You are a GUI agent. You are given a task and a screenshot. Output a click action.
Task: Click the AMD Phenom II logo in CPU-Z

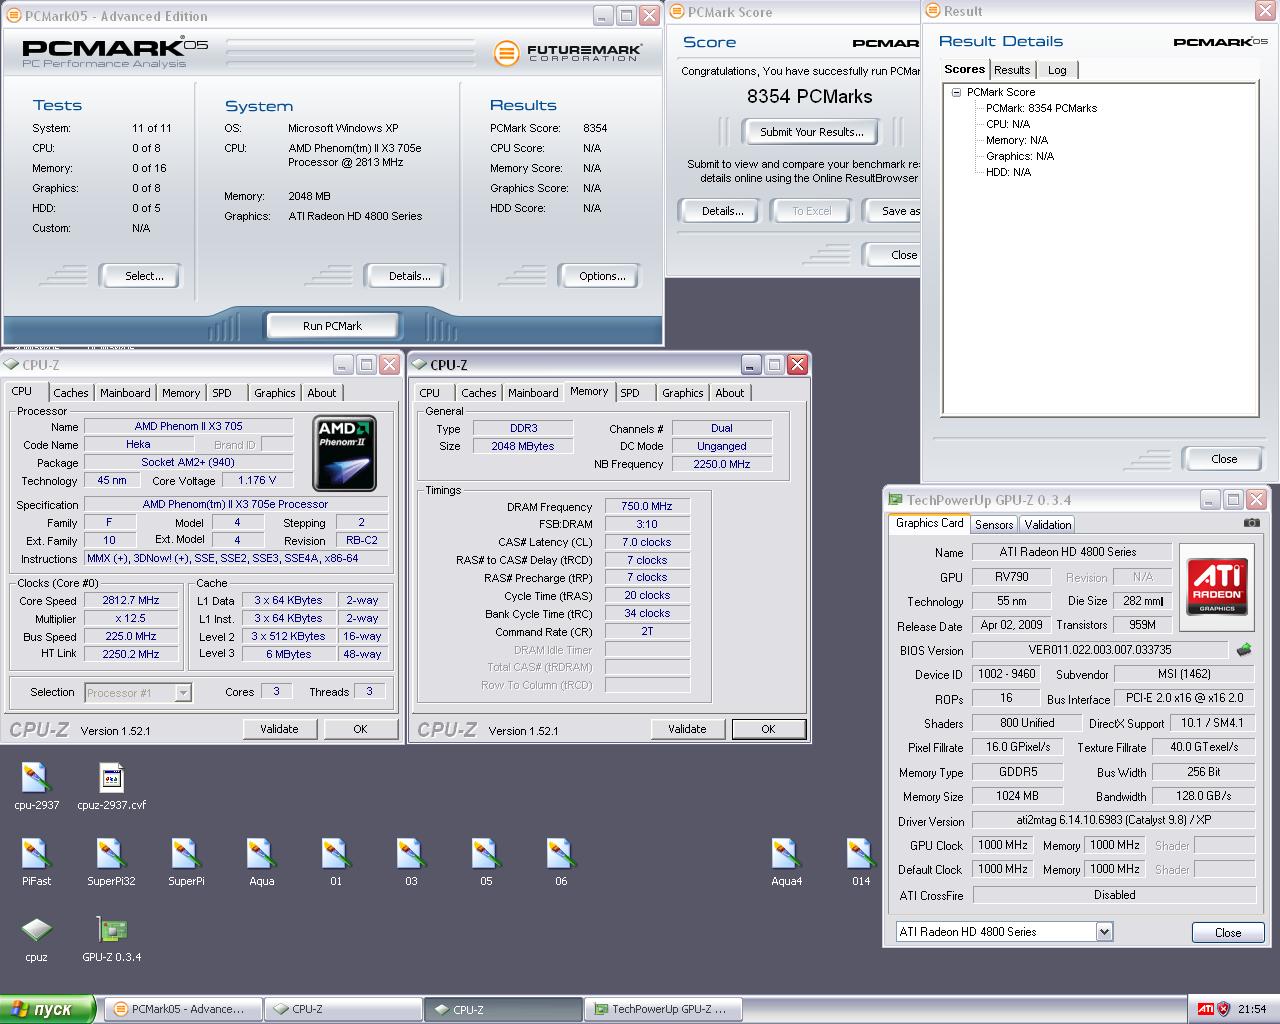coord(344,453)
